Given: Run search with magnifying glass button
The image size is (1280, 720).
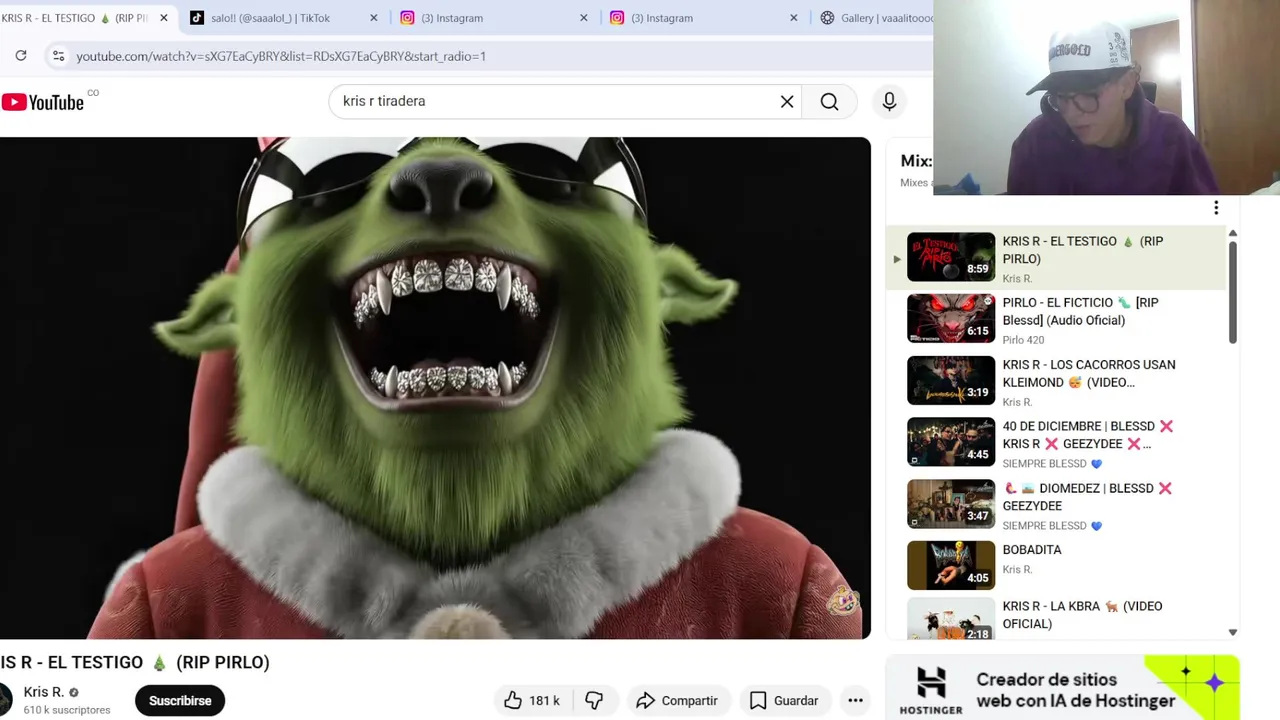Looking at the screenshot, I should 829,101.
